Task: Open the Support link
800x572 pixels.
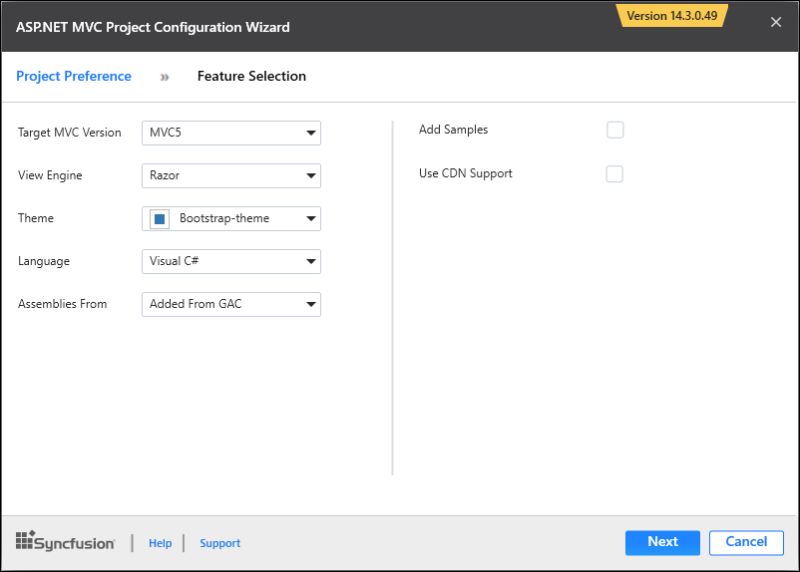Action: tap(220, 543)
